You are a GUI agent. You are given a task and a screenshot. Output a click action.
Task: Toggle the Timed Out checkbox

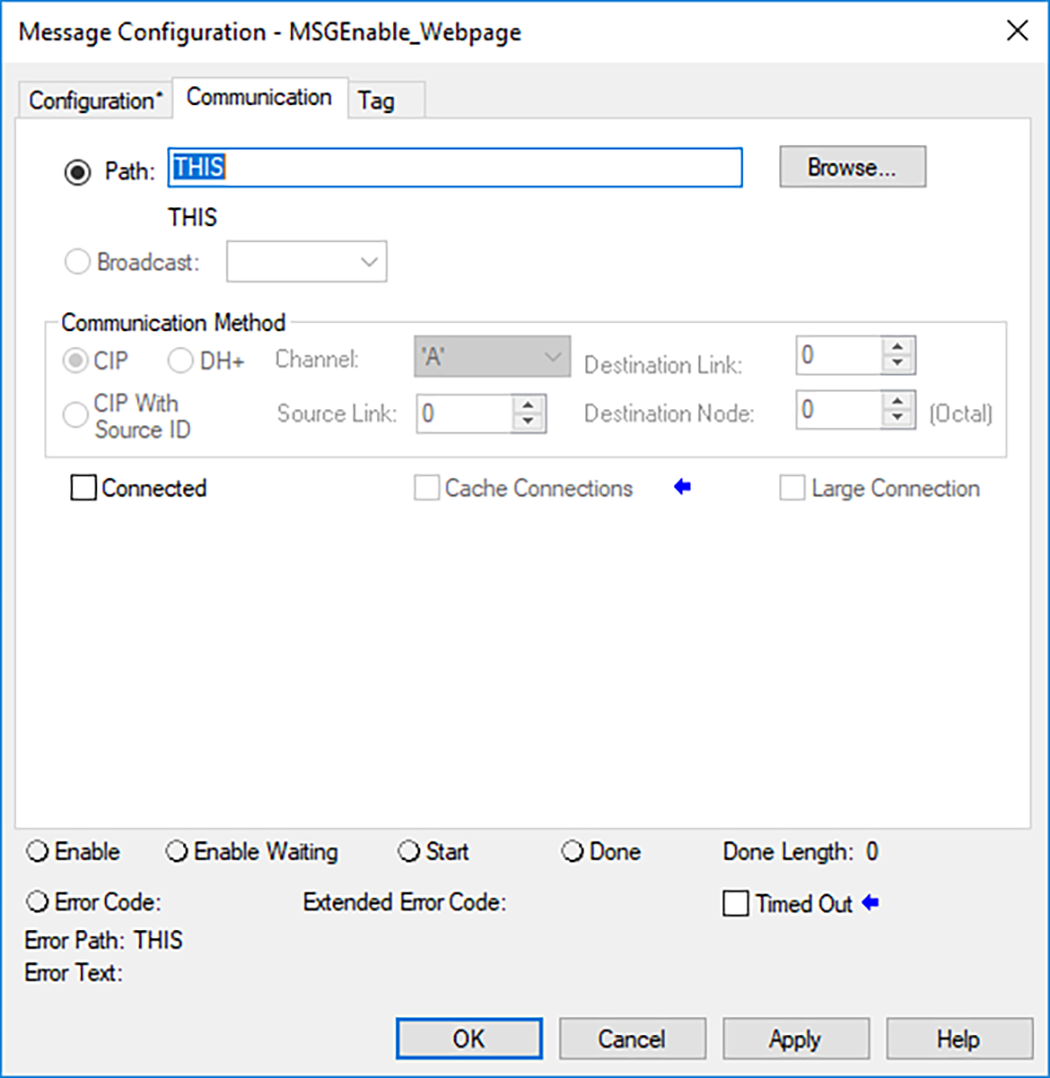tap(737, 903)
